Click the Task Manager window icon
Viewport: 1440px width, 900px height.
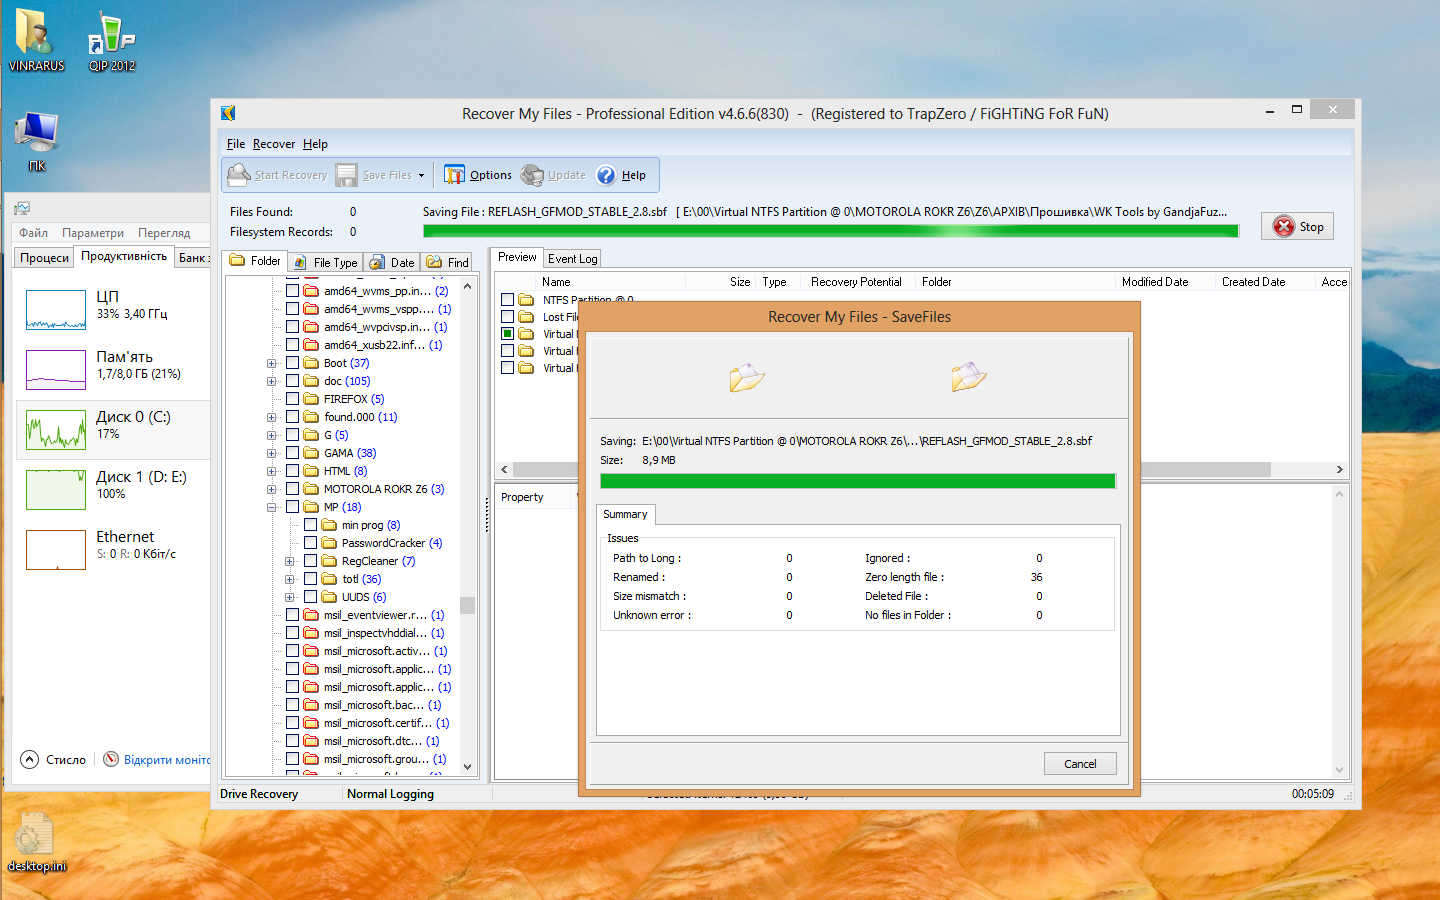pos(22,208)
